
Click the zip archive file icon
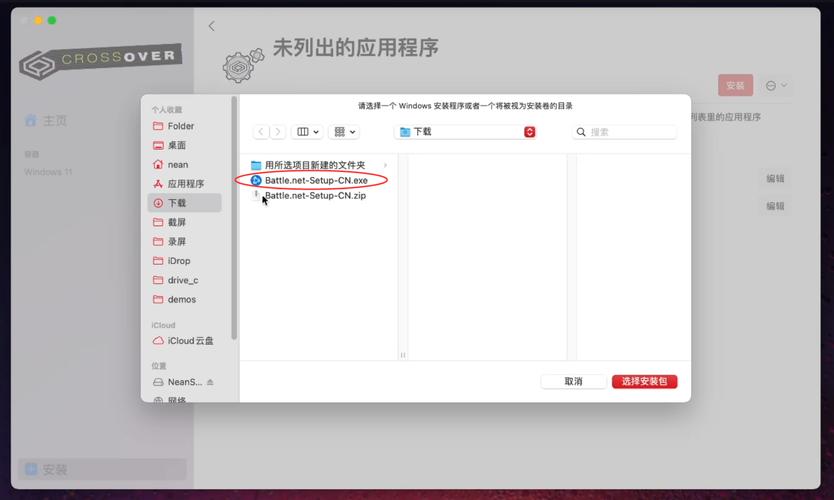coord(256,195)
